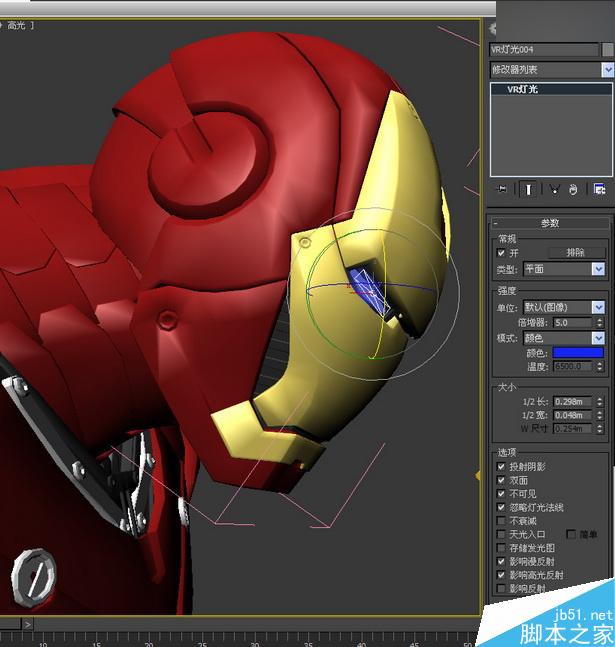Open the 类型 dropdown showing 平面
This screenshot has height=647, width=615.
(564, 269)
